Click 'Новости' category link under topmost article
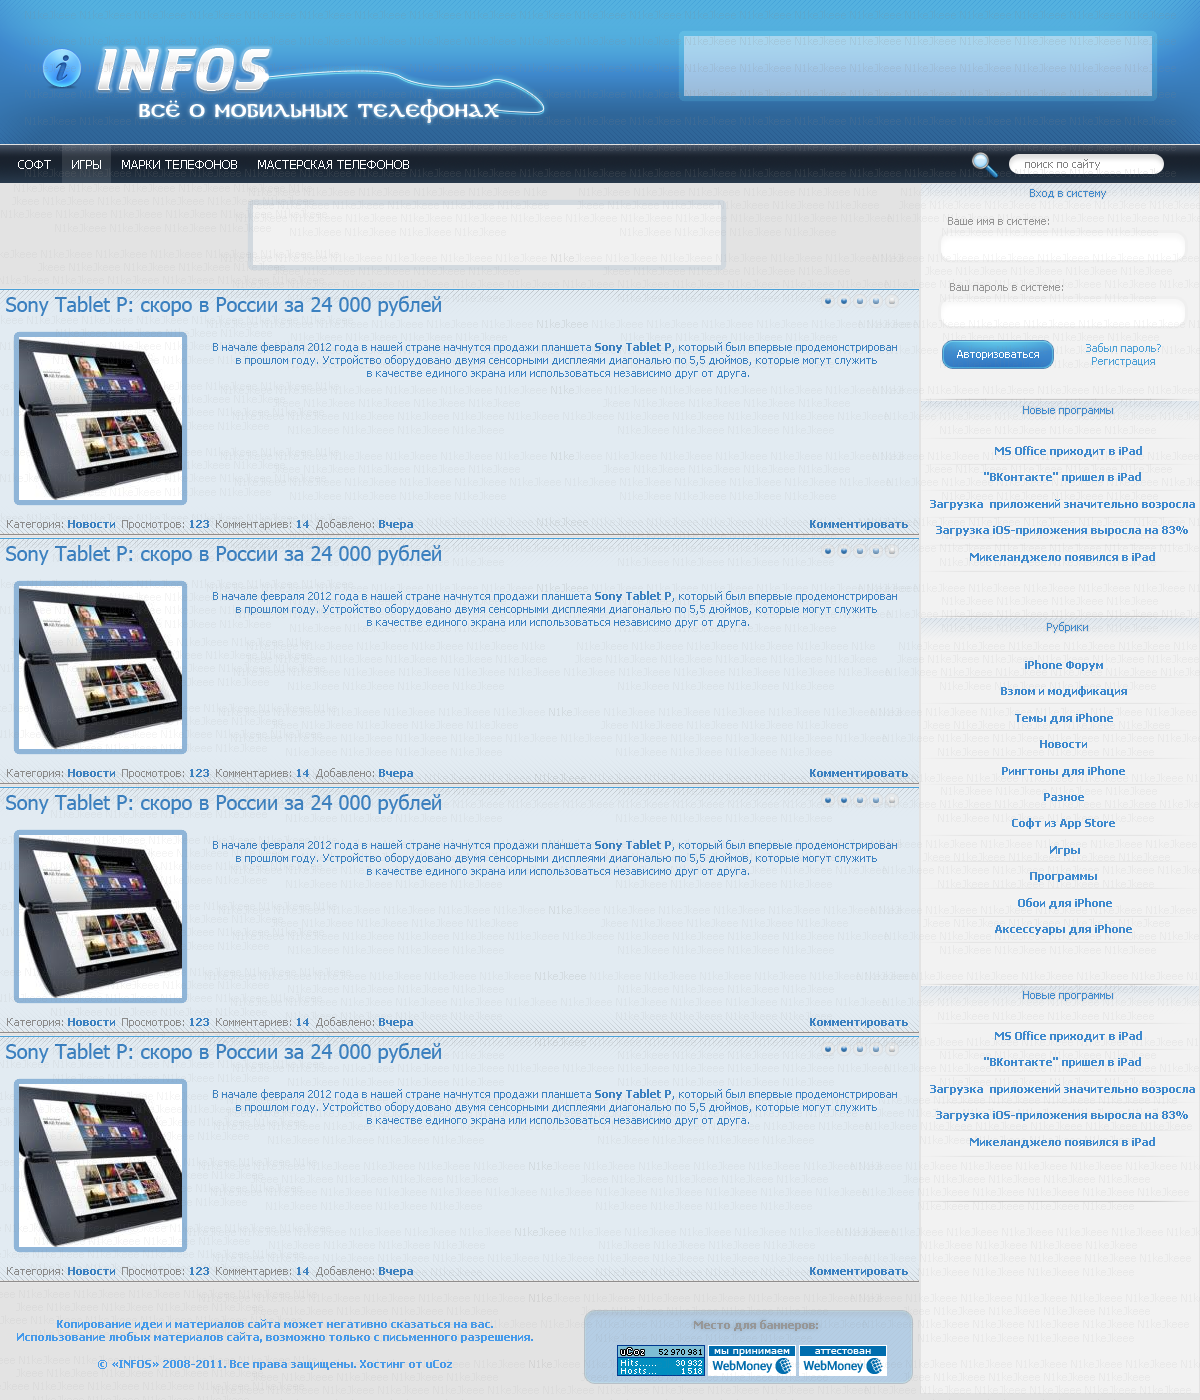Image resolution: width=1200 pixels, height=1400 pixels. pyautogui.click(x=91, y=524)
